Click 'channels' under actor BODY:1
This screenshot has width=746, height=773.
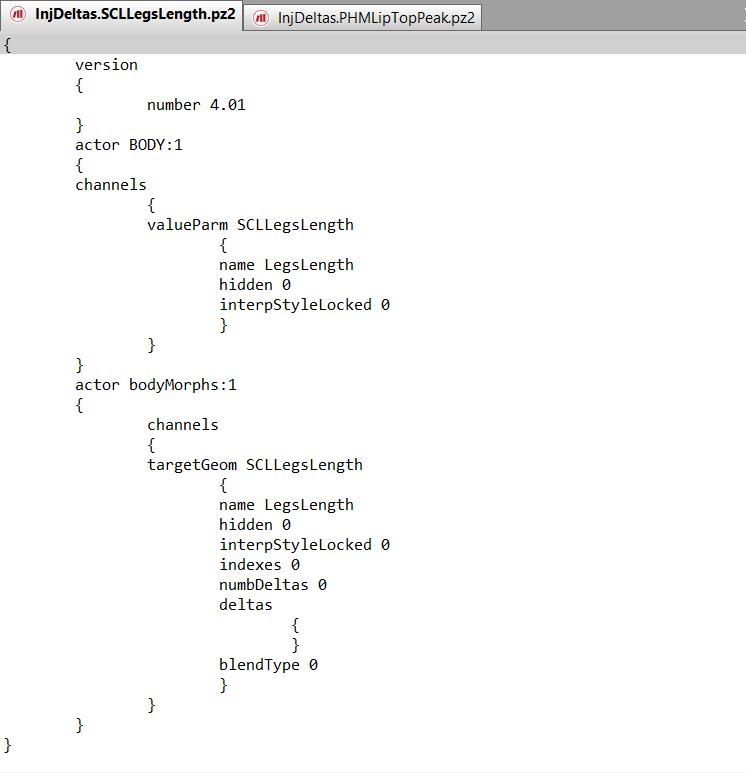111,185
